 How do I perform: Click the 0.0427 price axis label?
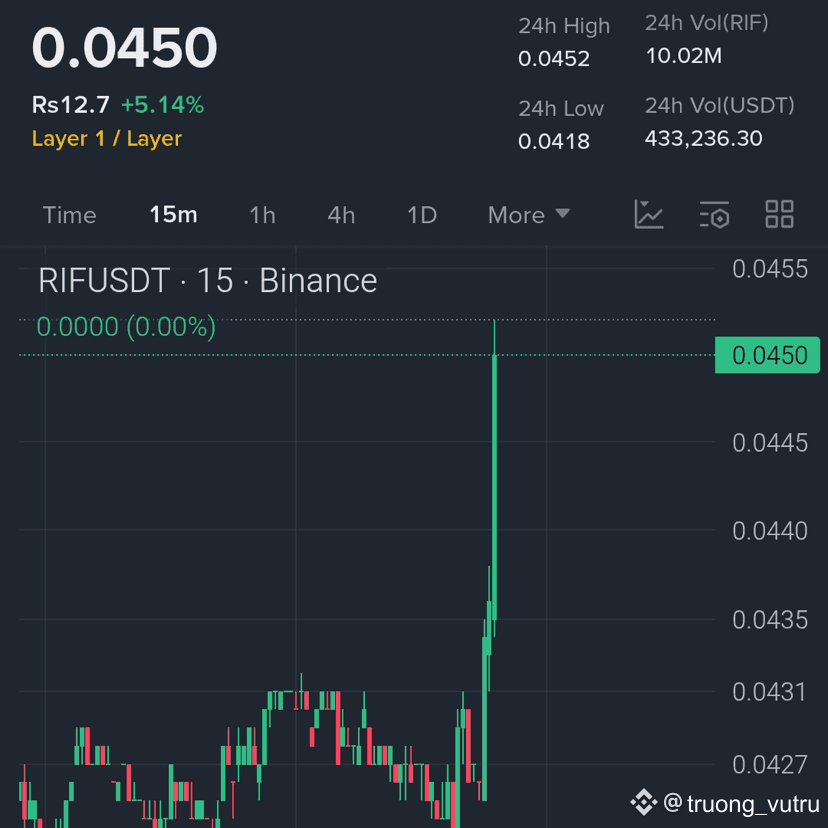770,765
